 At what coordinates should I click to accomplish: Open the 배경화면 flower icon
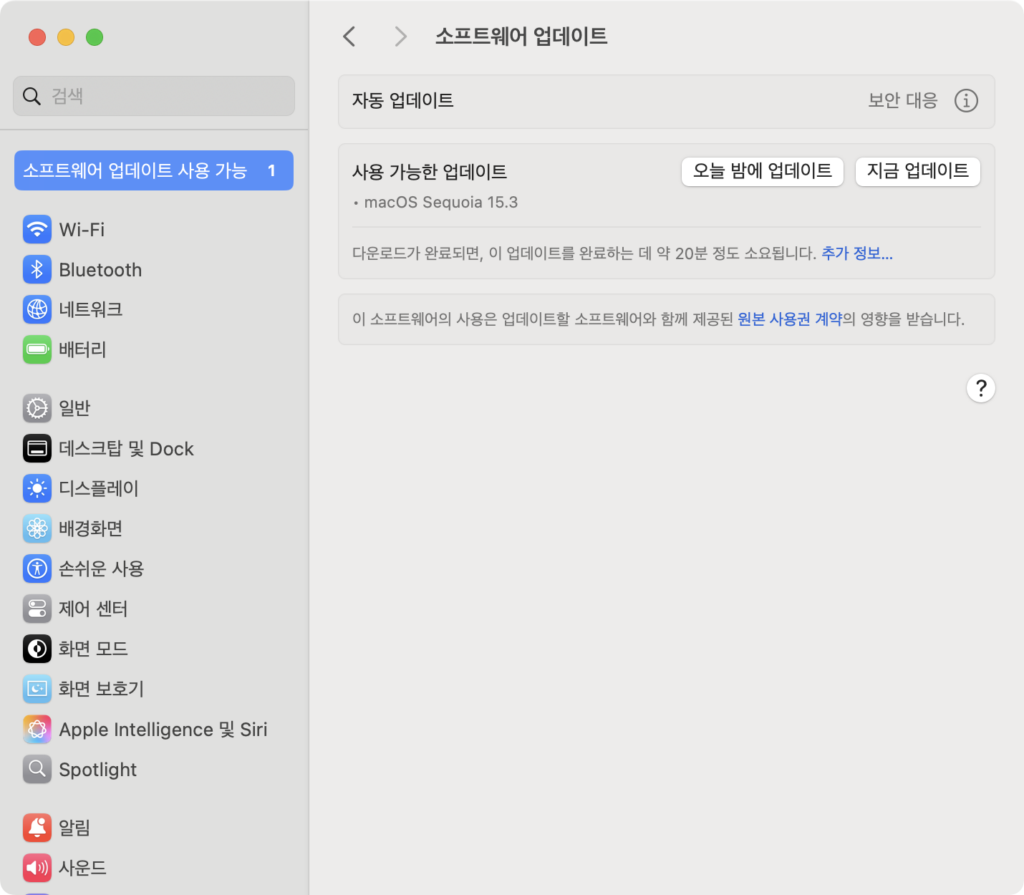click(37, 529)
